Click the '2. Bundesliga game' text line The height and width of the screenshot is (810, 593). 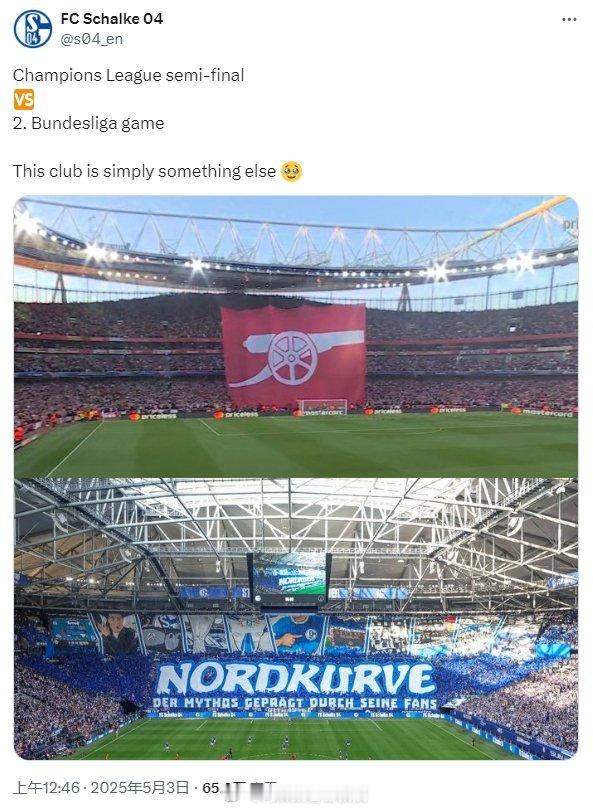click(88, 123)
